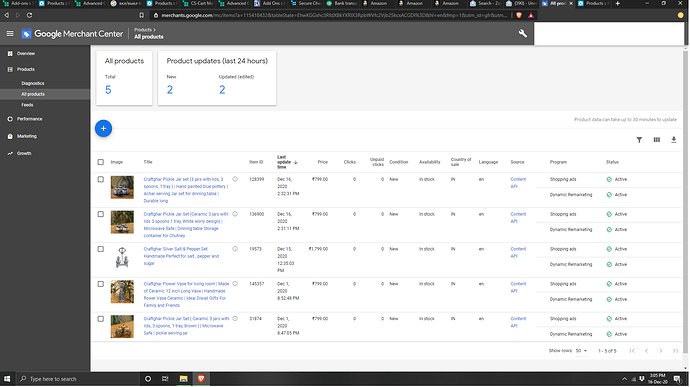Image resolution: width=690 pixels, height=387 pixels.
Task: Add a product with the blue plus button
Action: click(x=103, y=129)
